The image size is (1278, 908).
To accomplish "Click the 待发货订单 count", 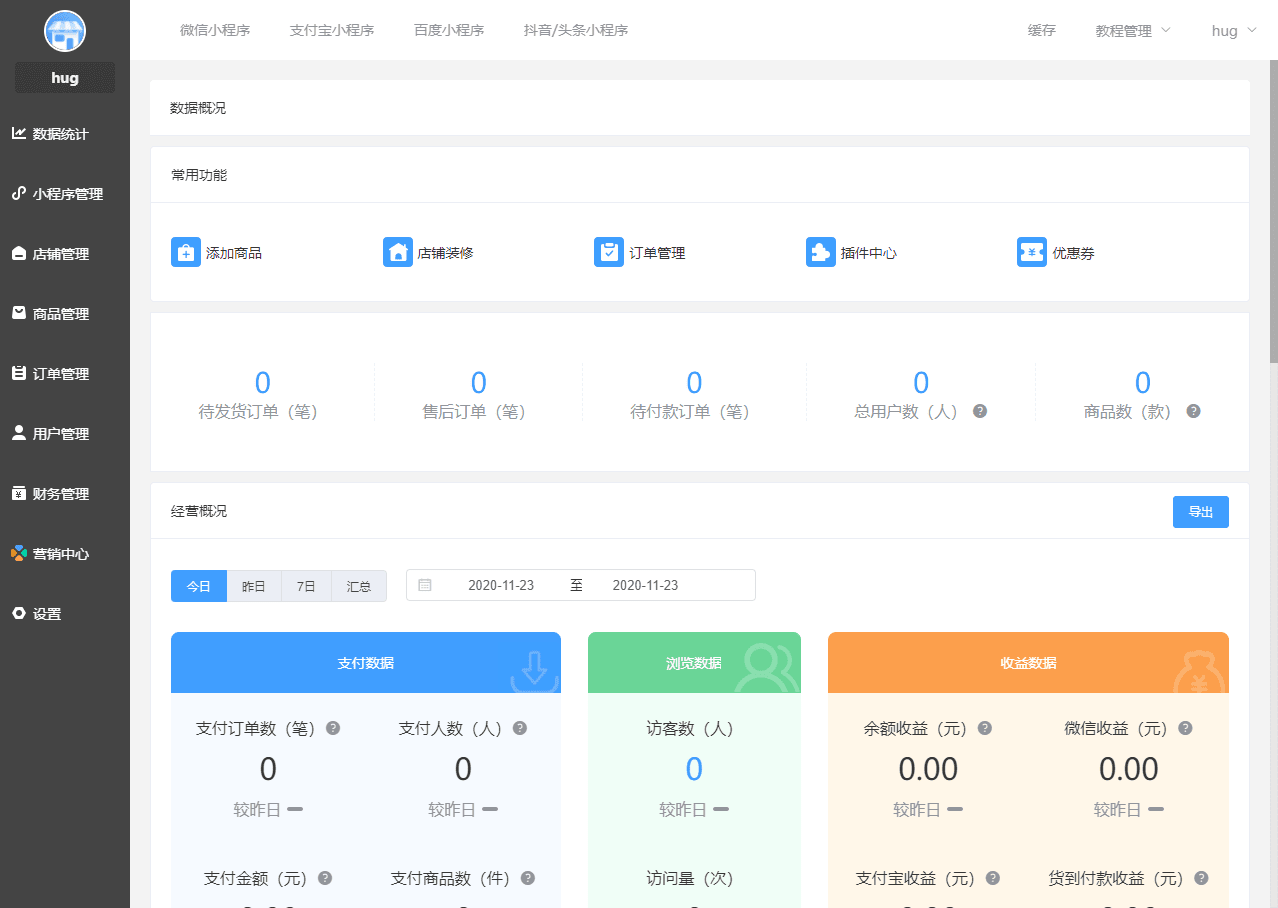I will (262, 382).
